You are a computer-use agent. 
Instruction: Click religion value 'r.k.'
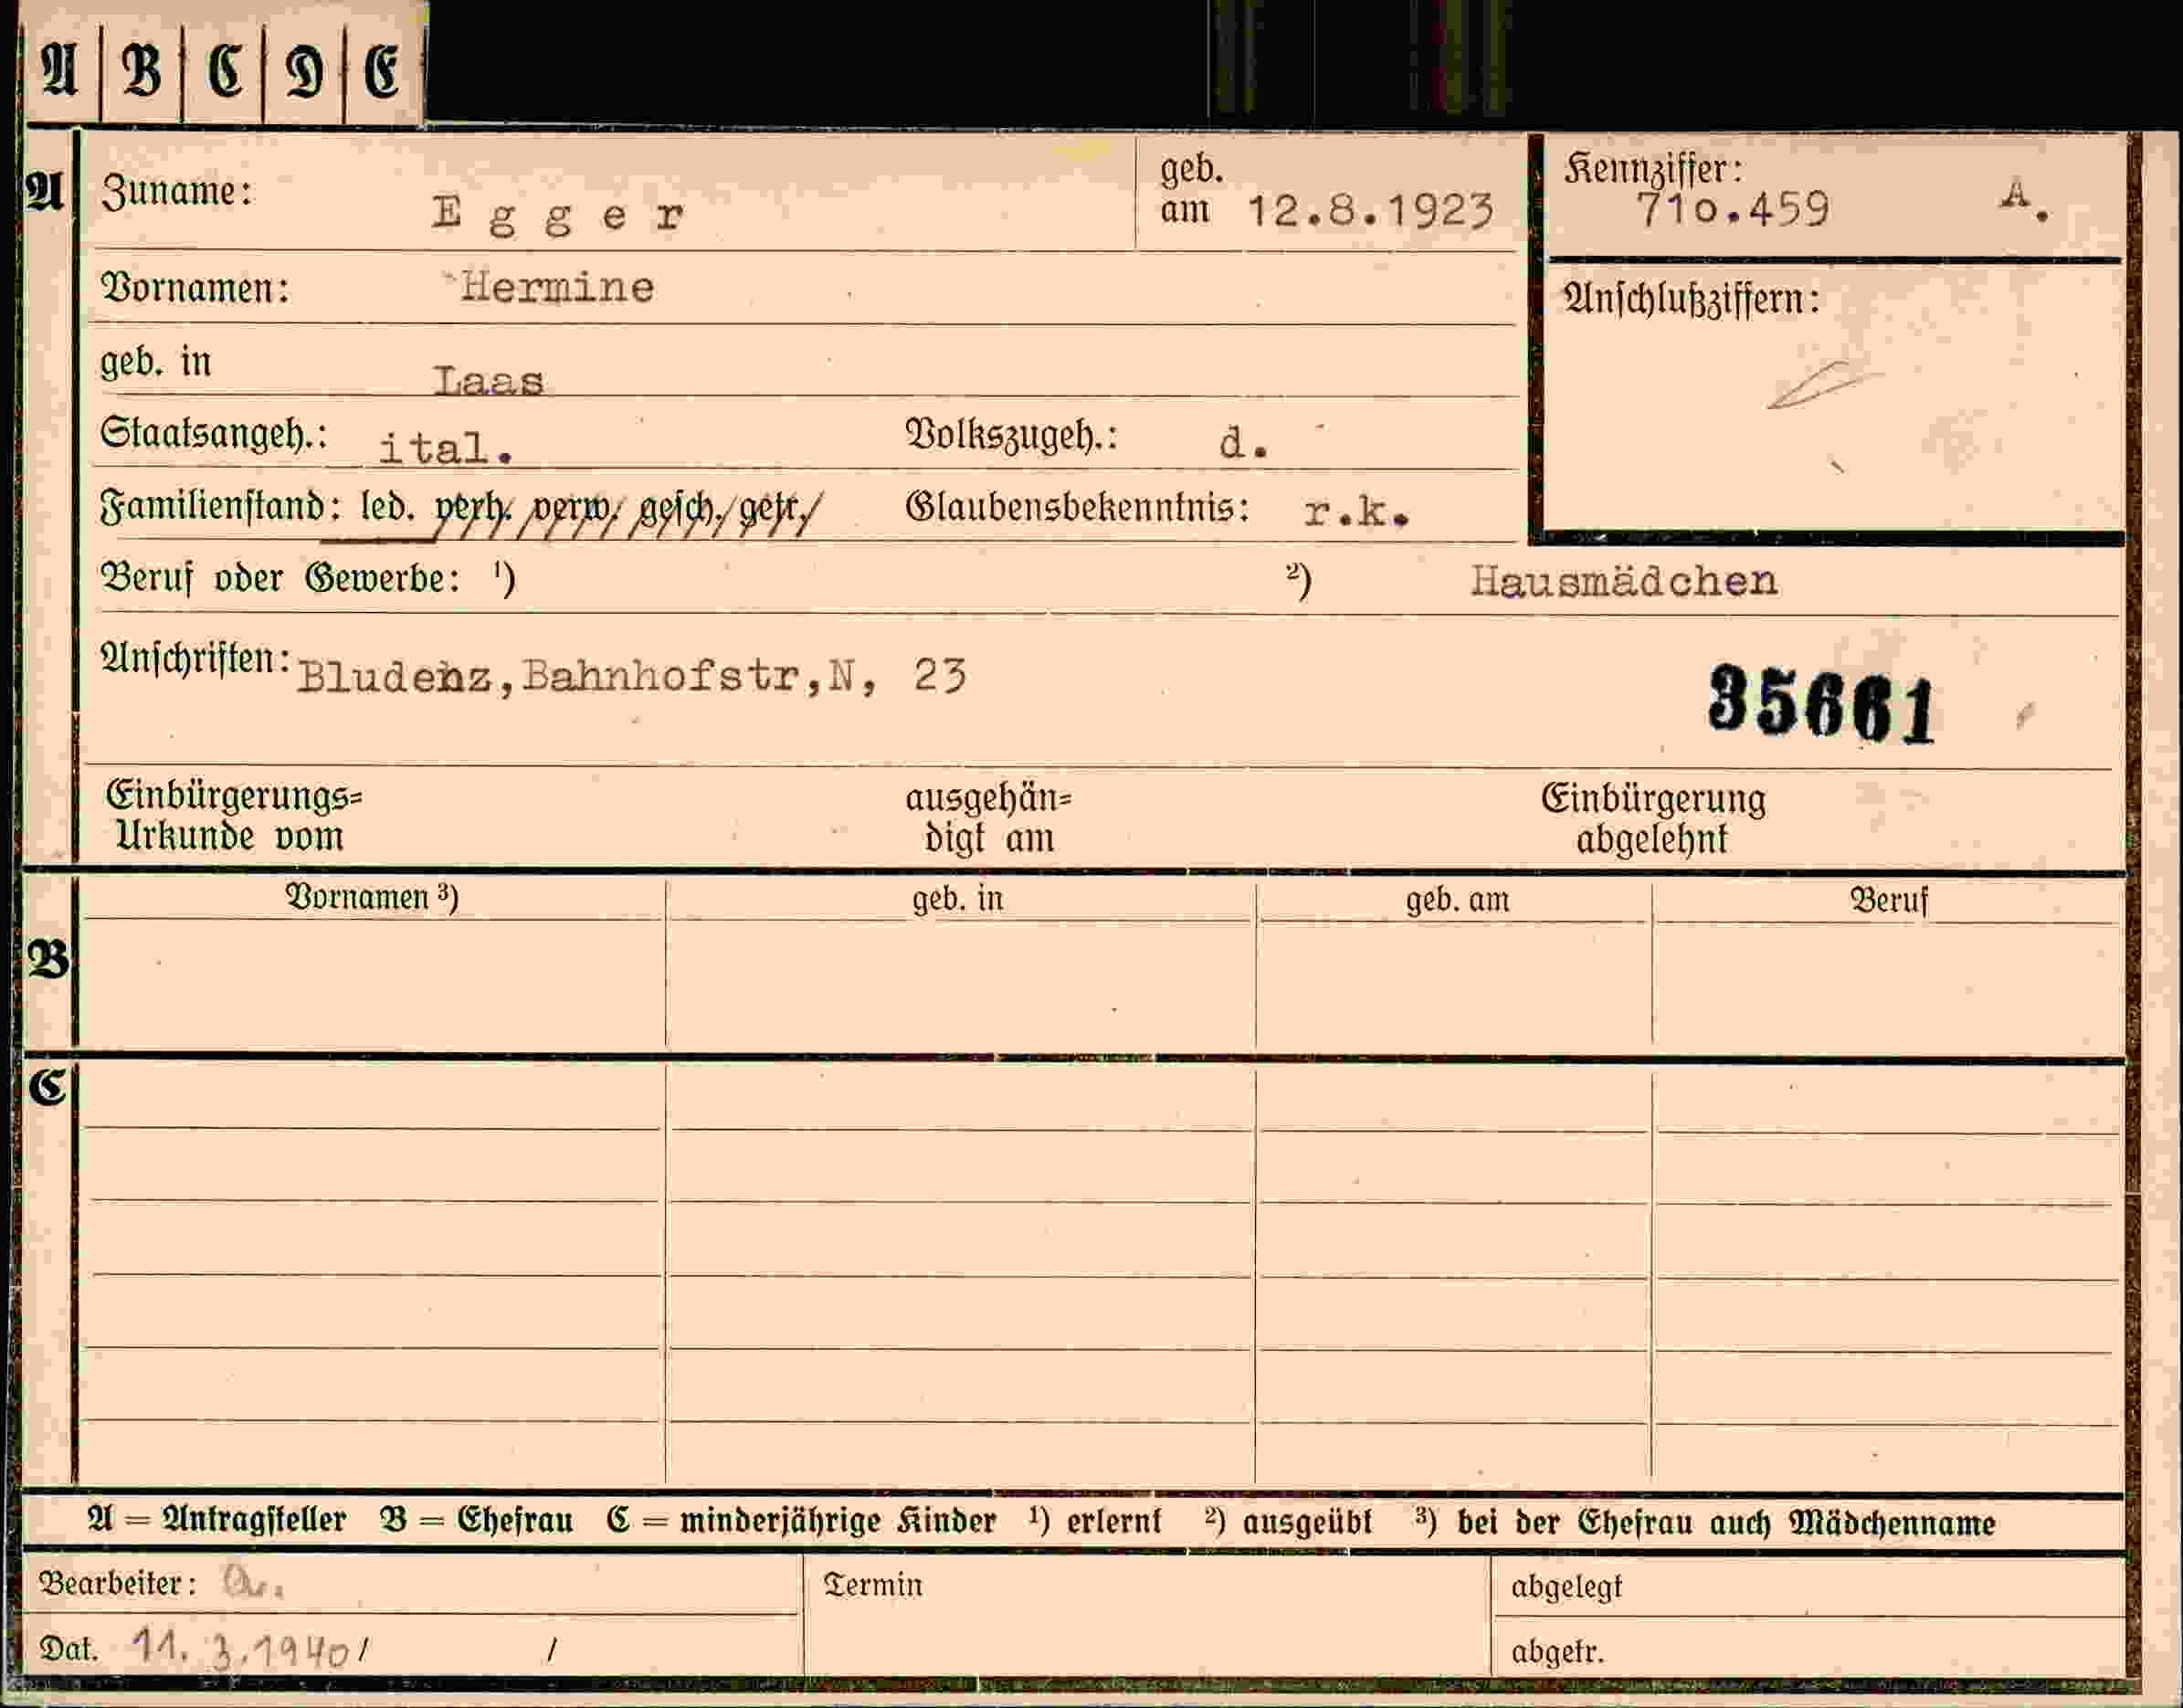pos(1356,513)
